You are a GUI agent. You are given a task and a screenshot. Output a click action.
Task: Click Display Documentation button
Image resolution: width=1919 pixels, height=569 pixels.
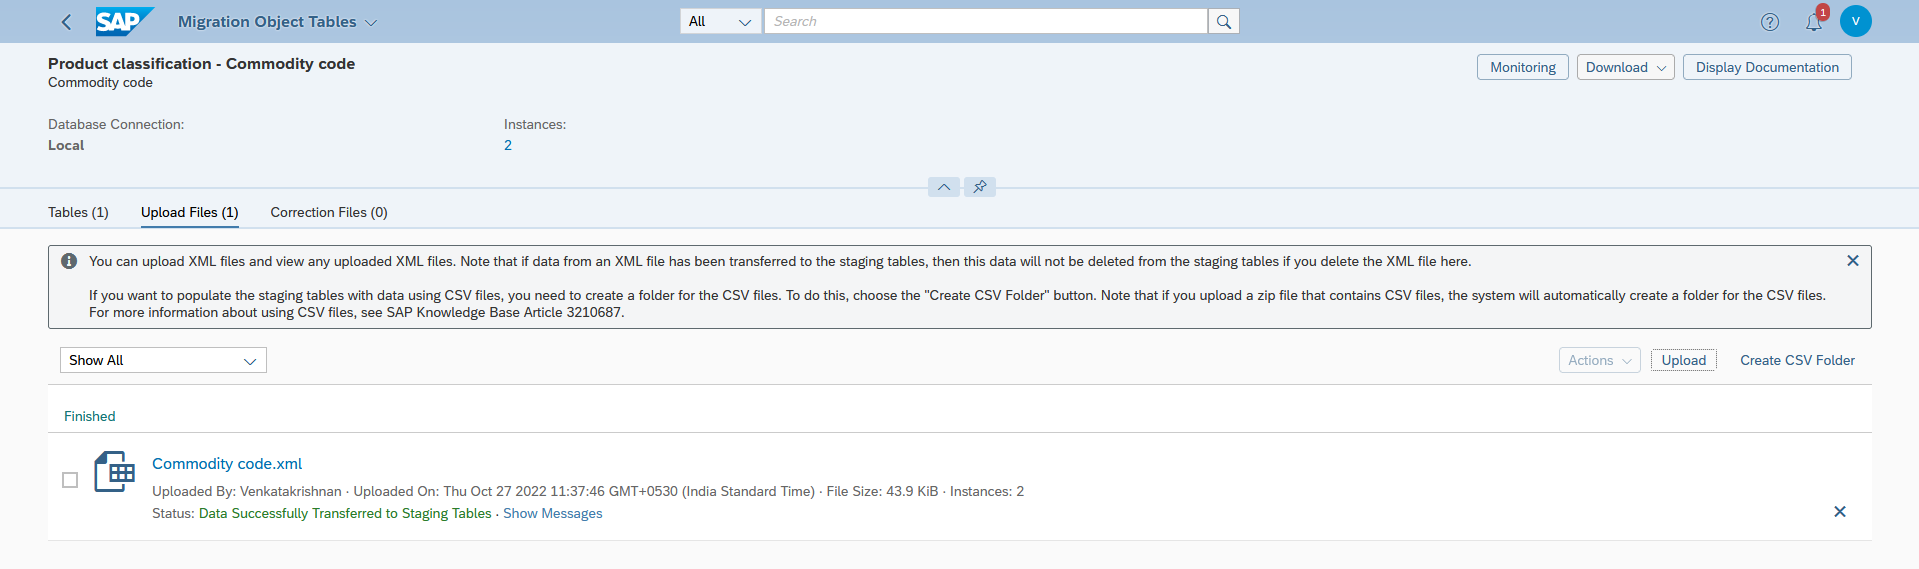coord(1767,67)
